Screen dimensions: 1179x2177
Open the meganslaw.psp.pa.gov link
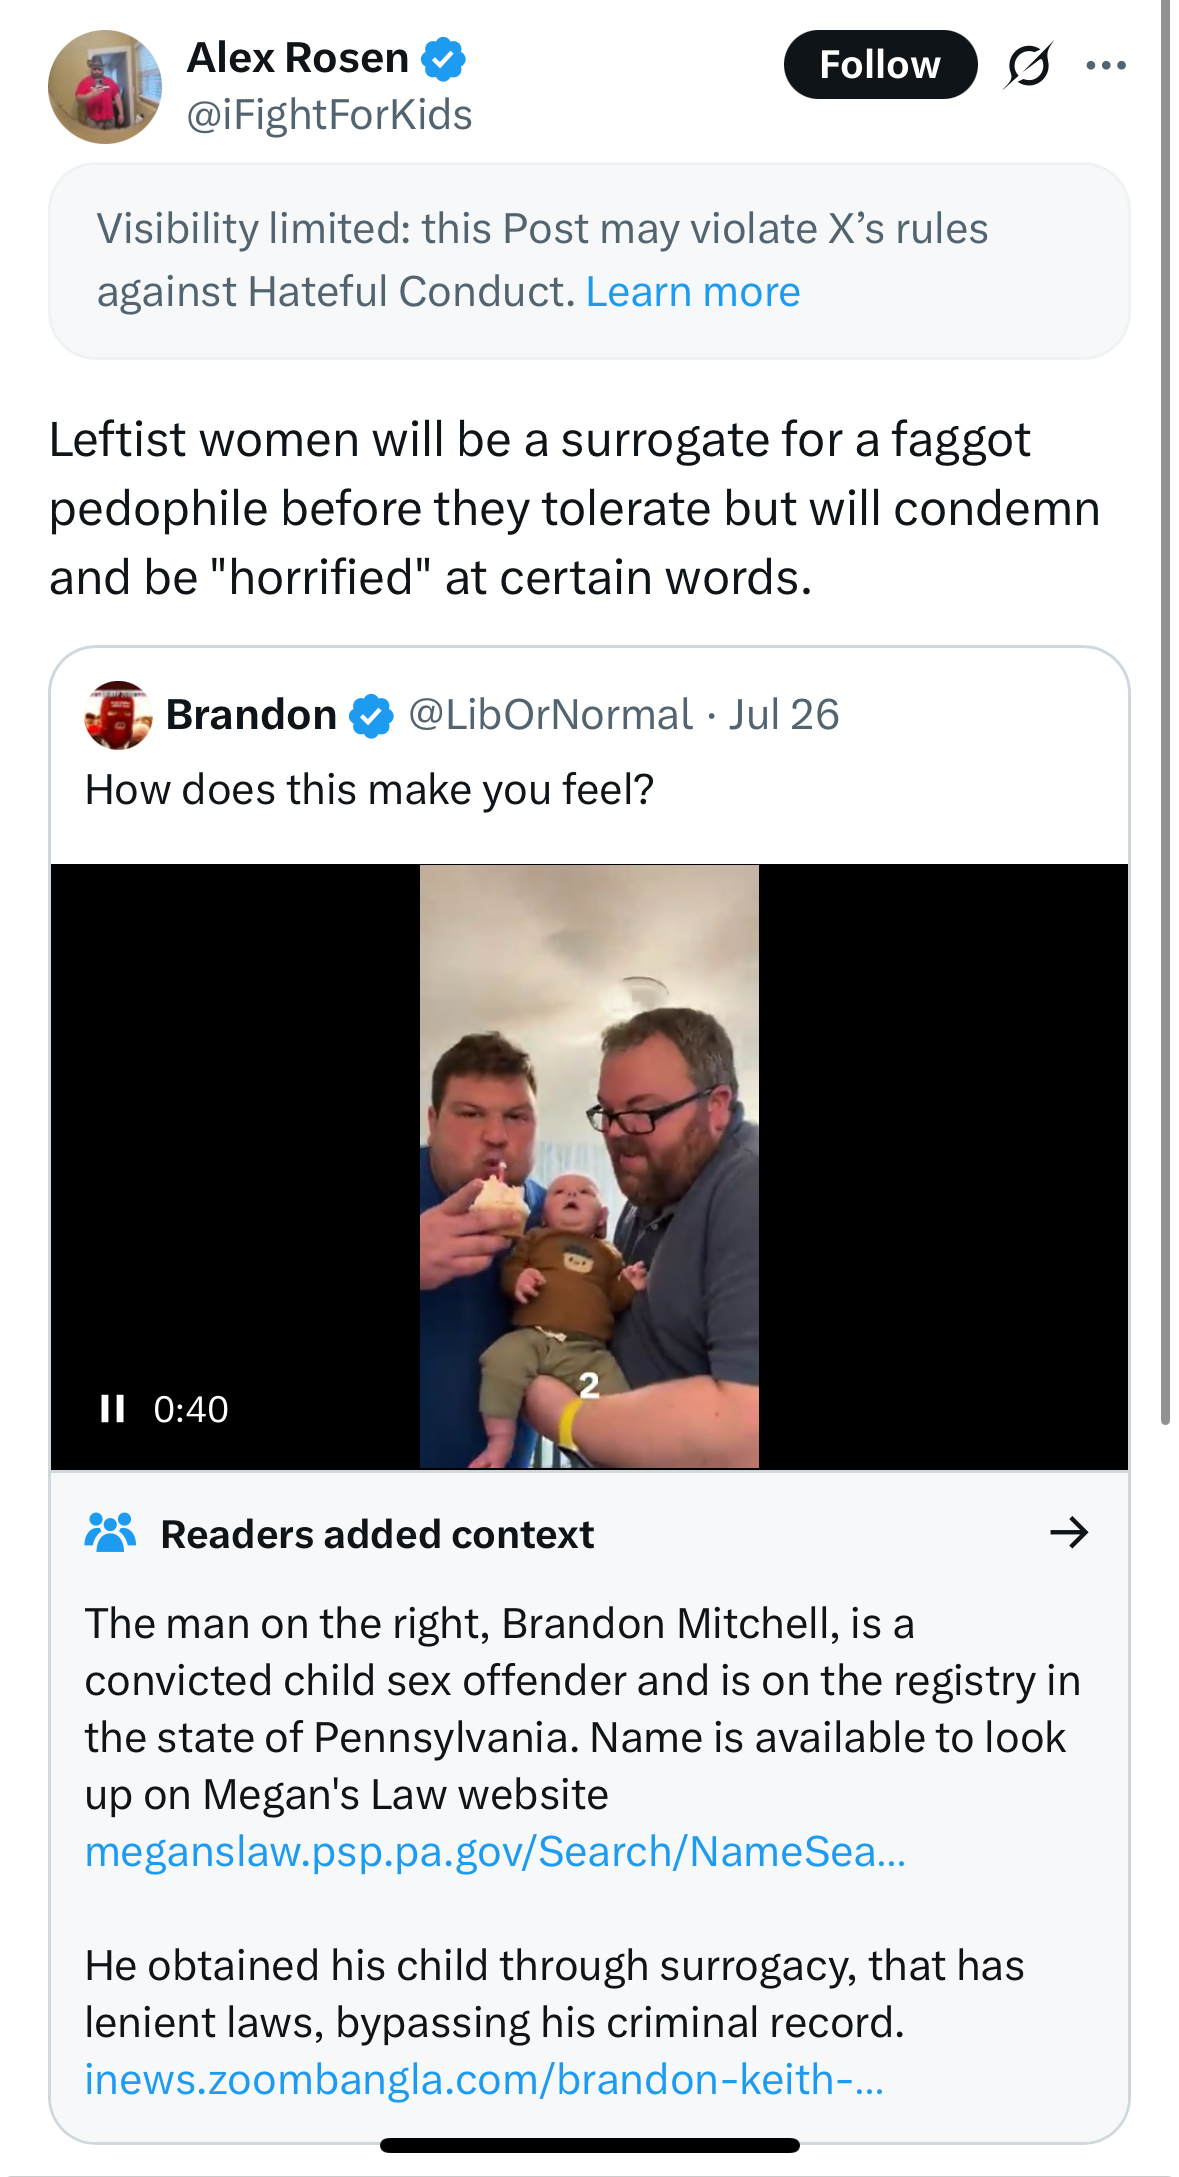[495, 1852]
